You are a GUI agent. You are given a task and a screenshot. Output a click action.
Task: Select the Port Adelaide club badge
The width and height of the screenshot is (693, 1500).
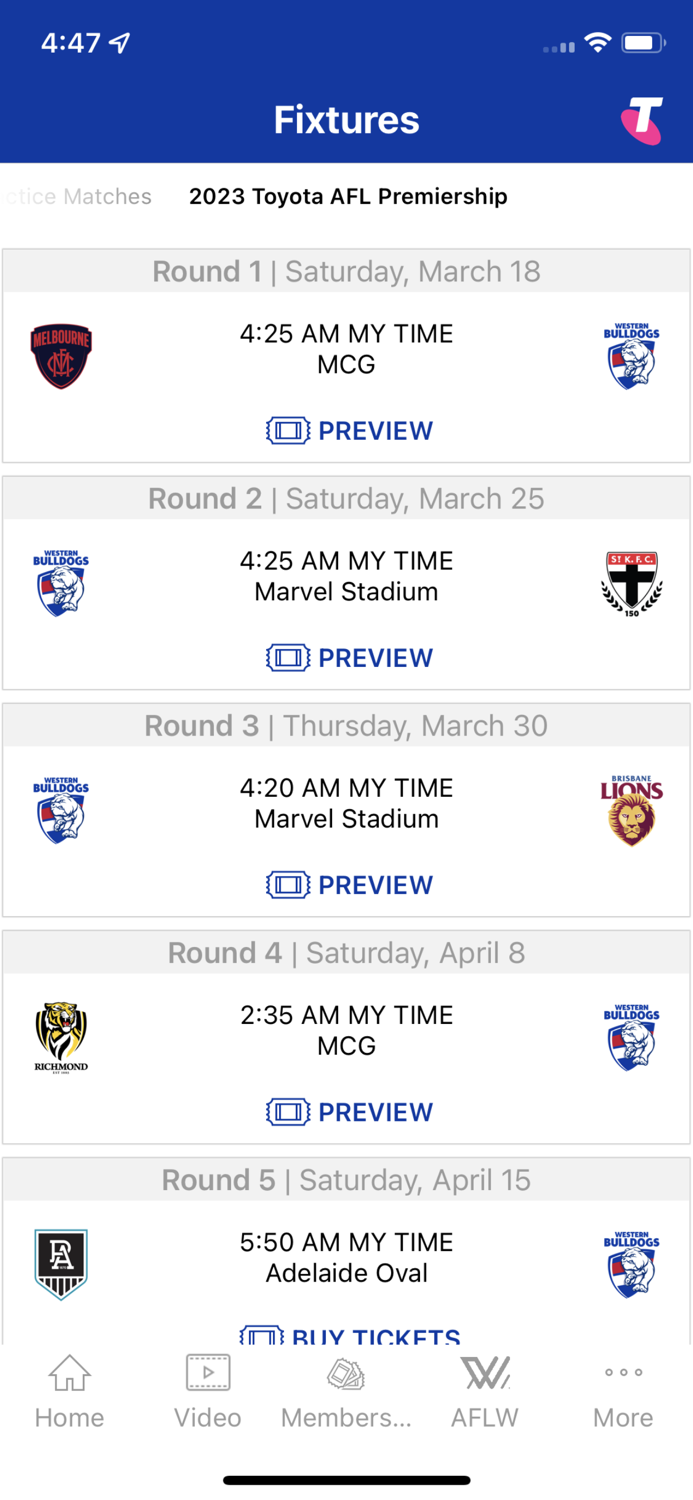tap(61, 1263)
